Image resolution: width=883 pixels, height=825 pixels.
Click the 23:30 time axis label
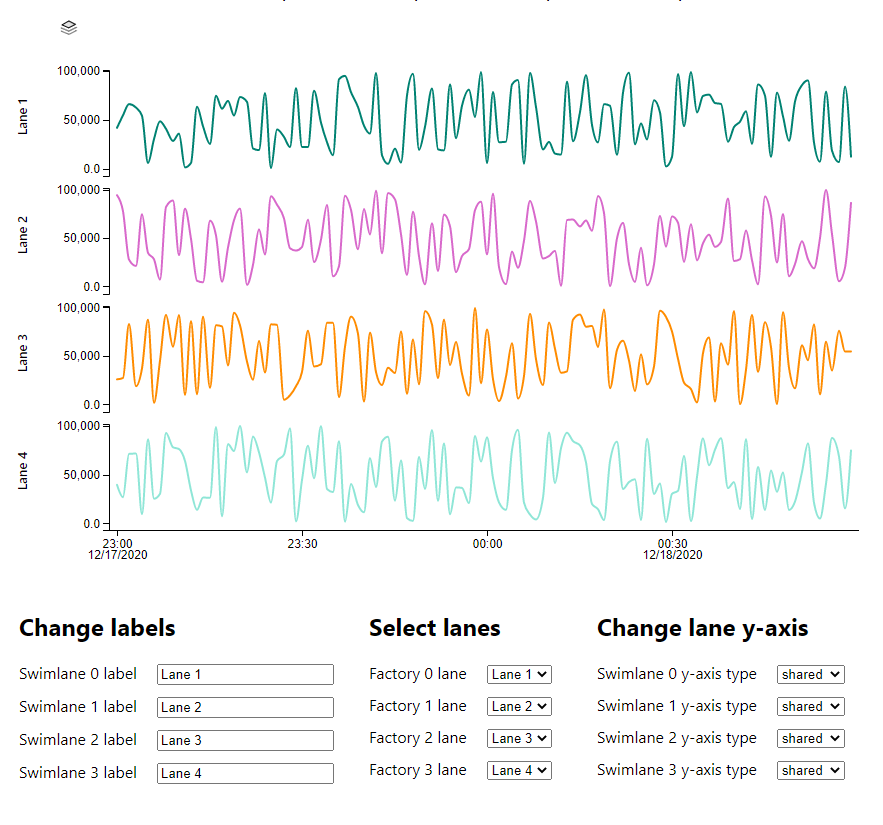click(x=302, y=544)
